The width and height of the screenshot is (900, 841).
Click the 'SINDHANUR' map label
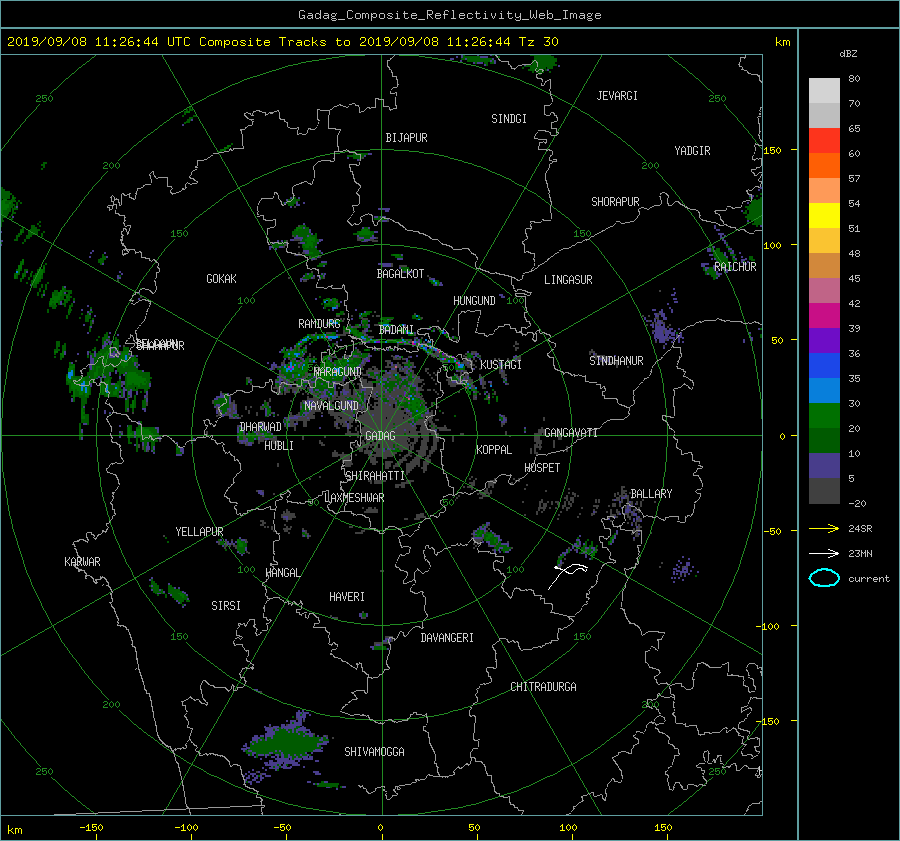[x=616, y=361]
